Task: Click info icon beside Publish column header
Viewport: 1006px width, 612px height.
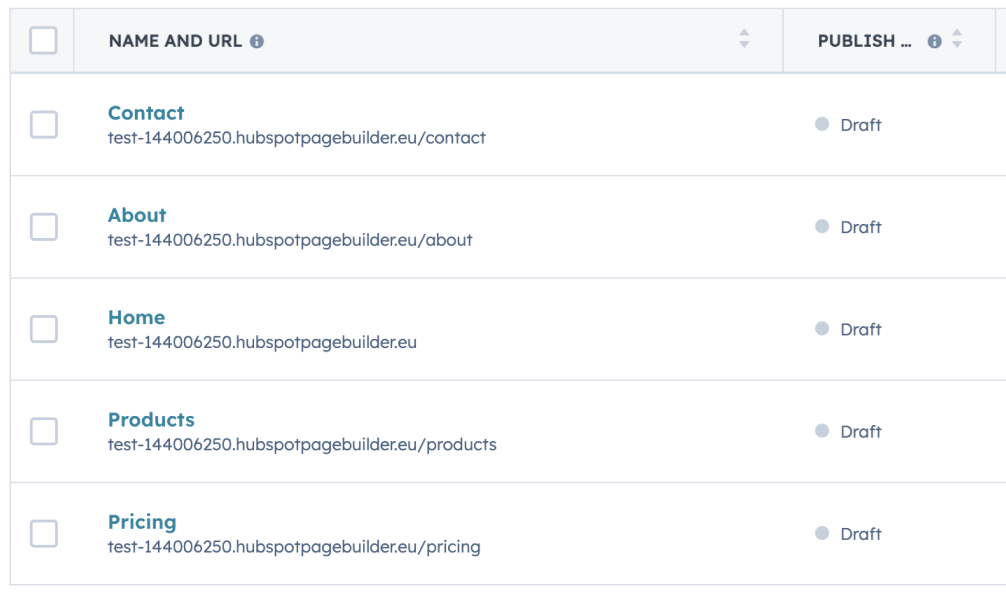Action: [x=934, y=42]
